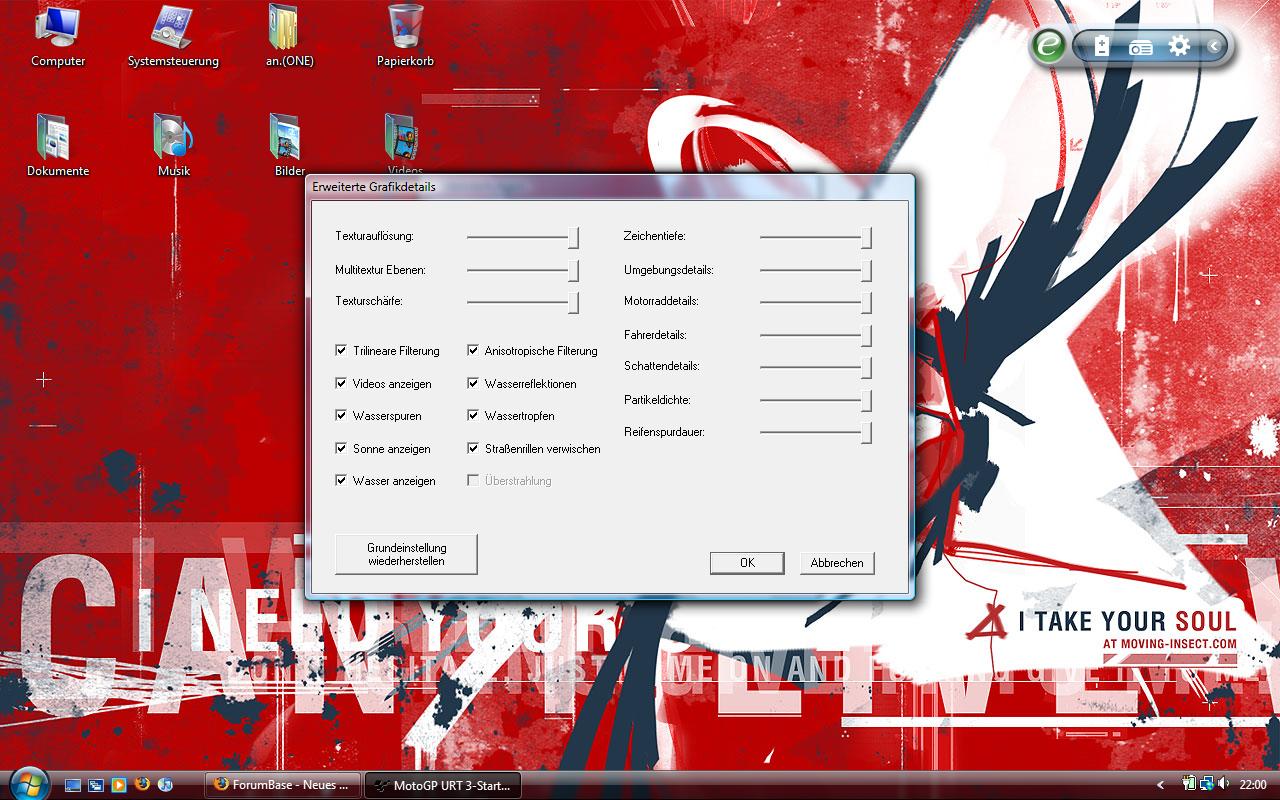Click the Umgebungsdetails slider handle
Image resolution: width=1280 pixels, height=800 pixels.
click(x=867, y=270)
